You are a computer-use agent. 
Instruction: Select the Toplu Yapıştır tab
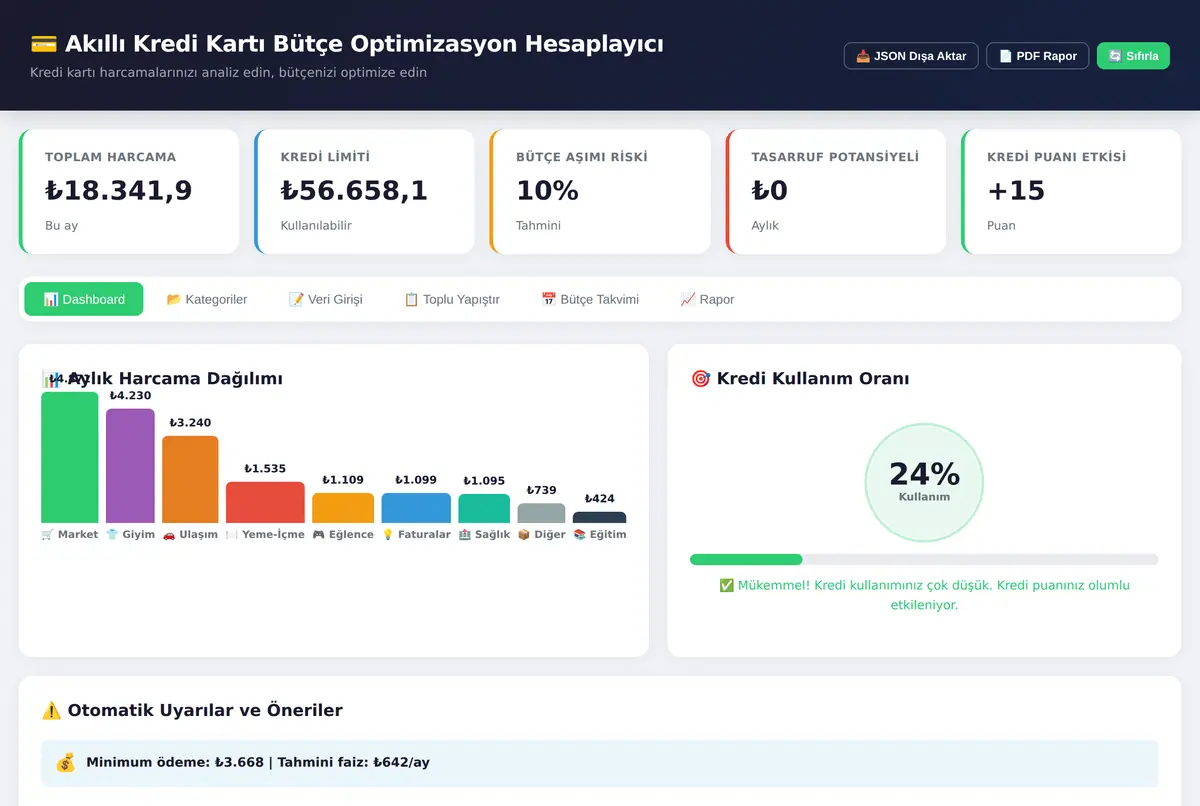click(452, 299)
